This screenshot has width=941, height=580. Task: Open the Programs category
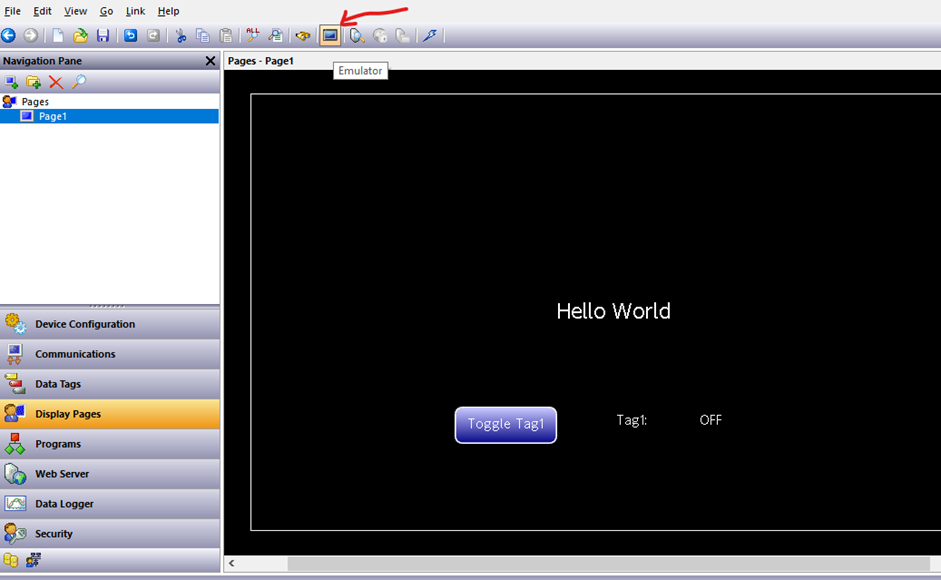pyautogui.click(x=110, y=444)
